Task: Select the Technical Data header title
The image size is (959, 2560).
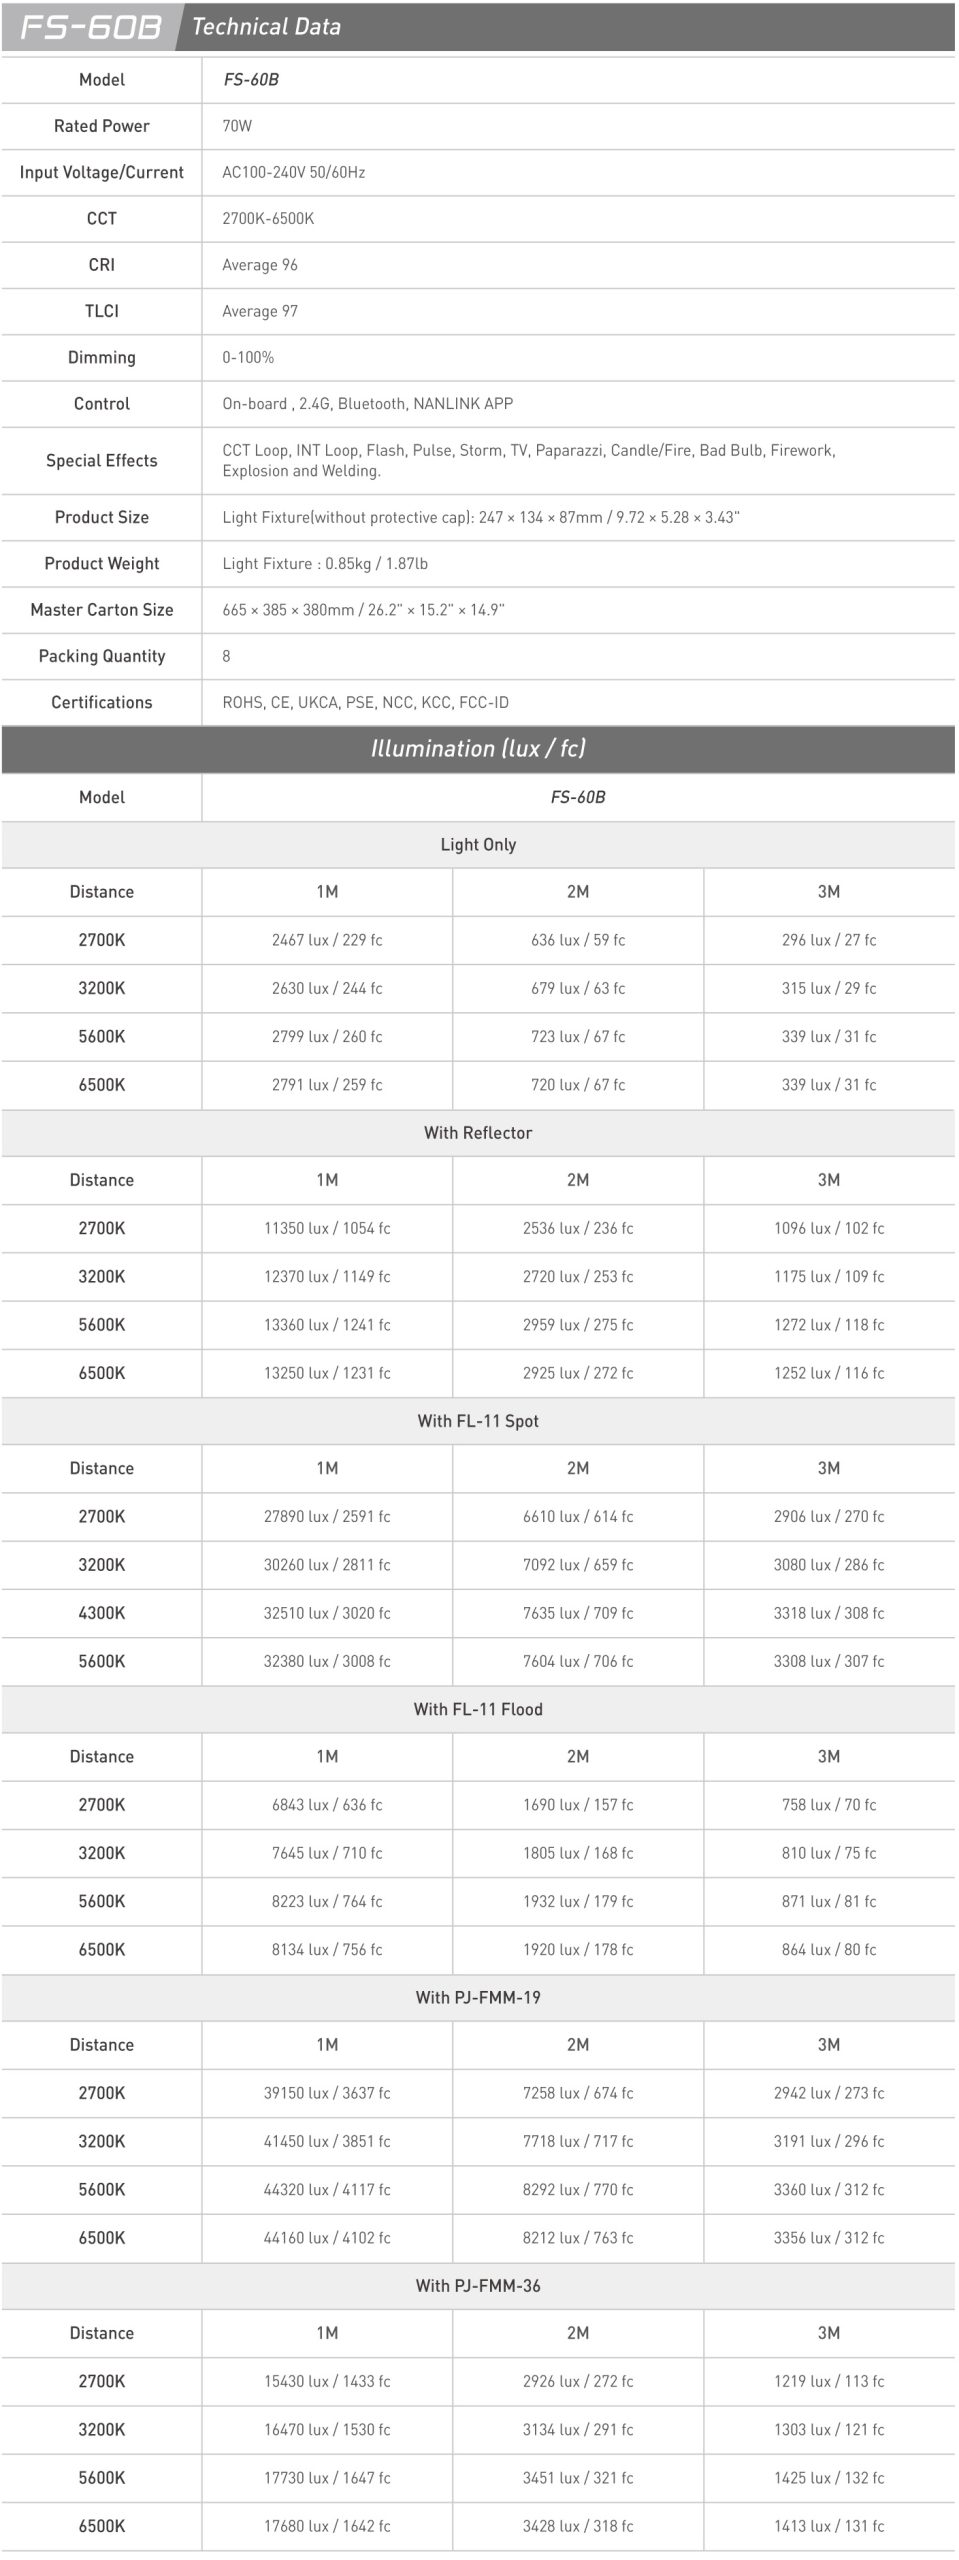Action: coord(266,27)
